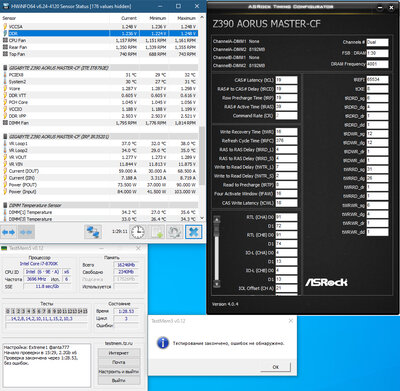Click the ASRock Timing Configurator vertical slider
The width and height of the screenshot is (400, 391).
coord(217,252)
